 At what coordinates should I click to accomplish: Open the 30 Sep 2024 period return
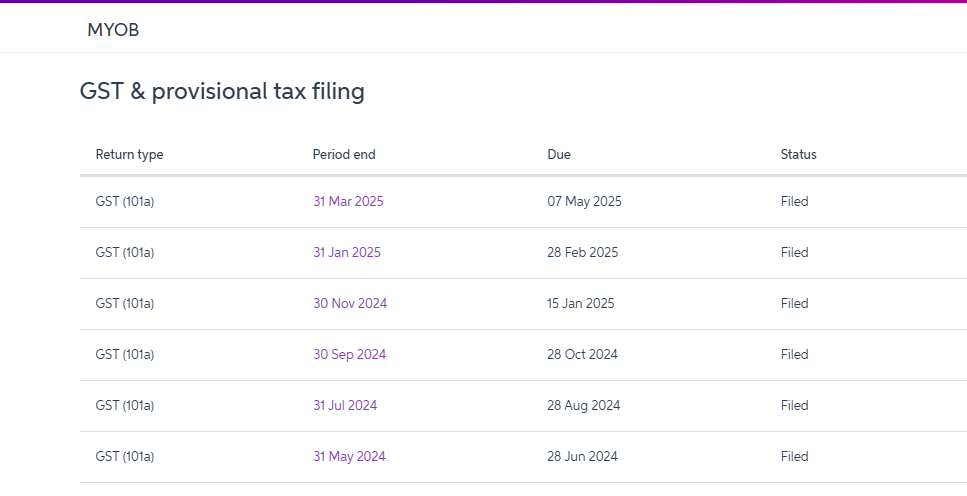[x=349, y=354]
